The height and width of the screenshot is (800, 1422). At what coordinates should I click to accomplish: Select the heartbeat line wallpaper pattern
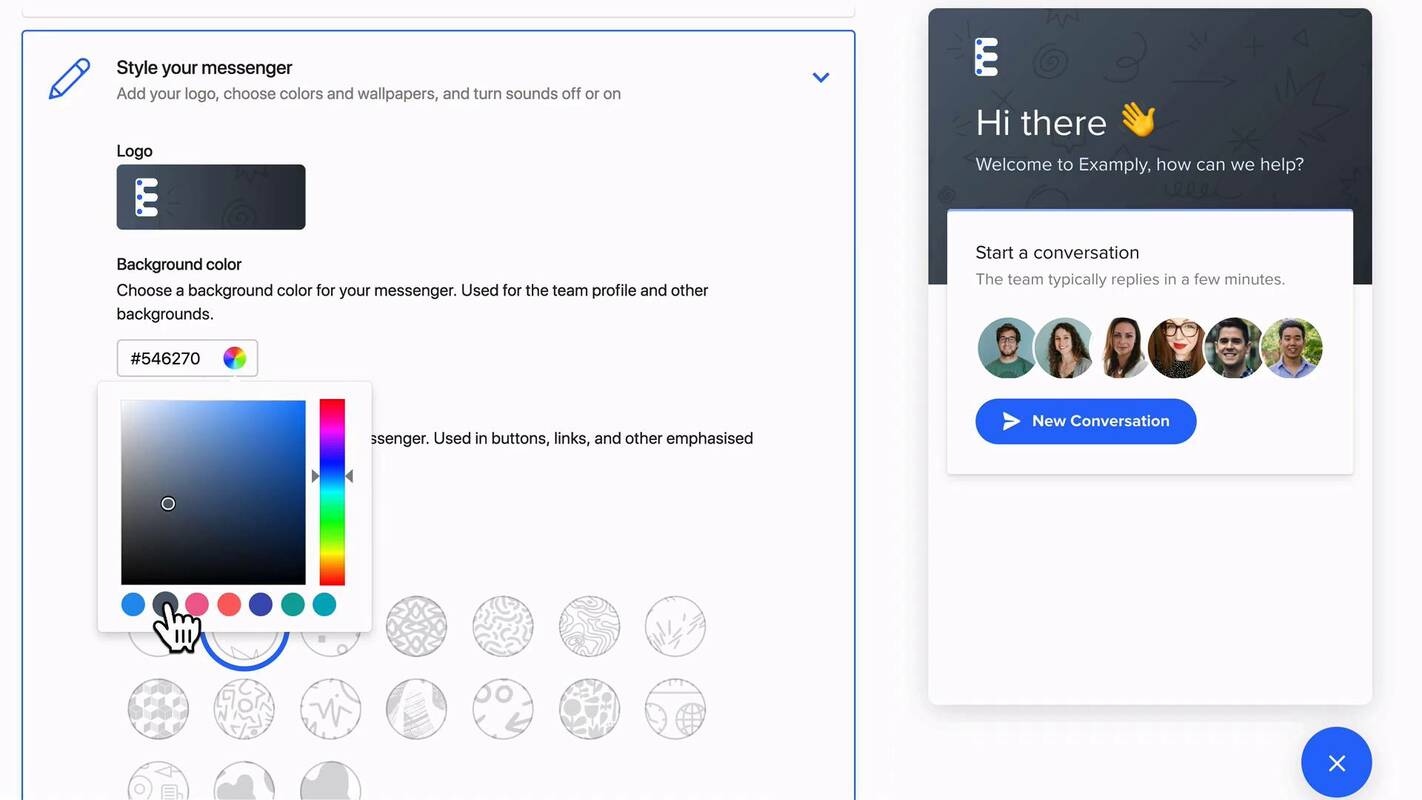[330, 710]
